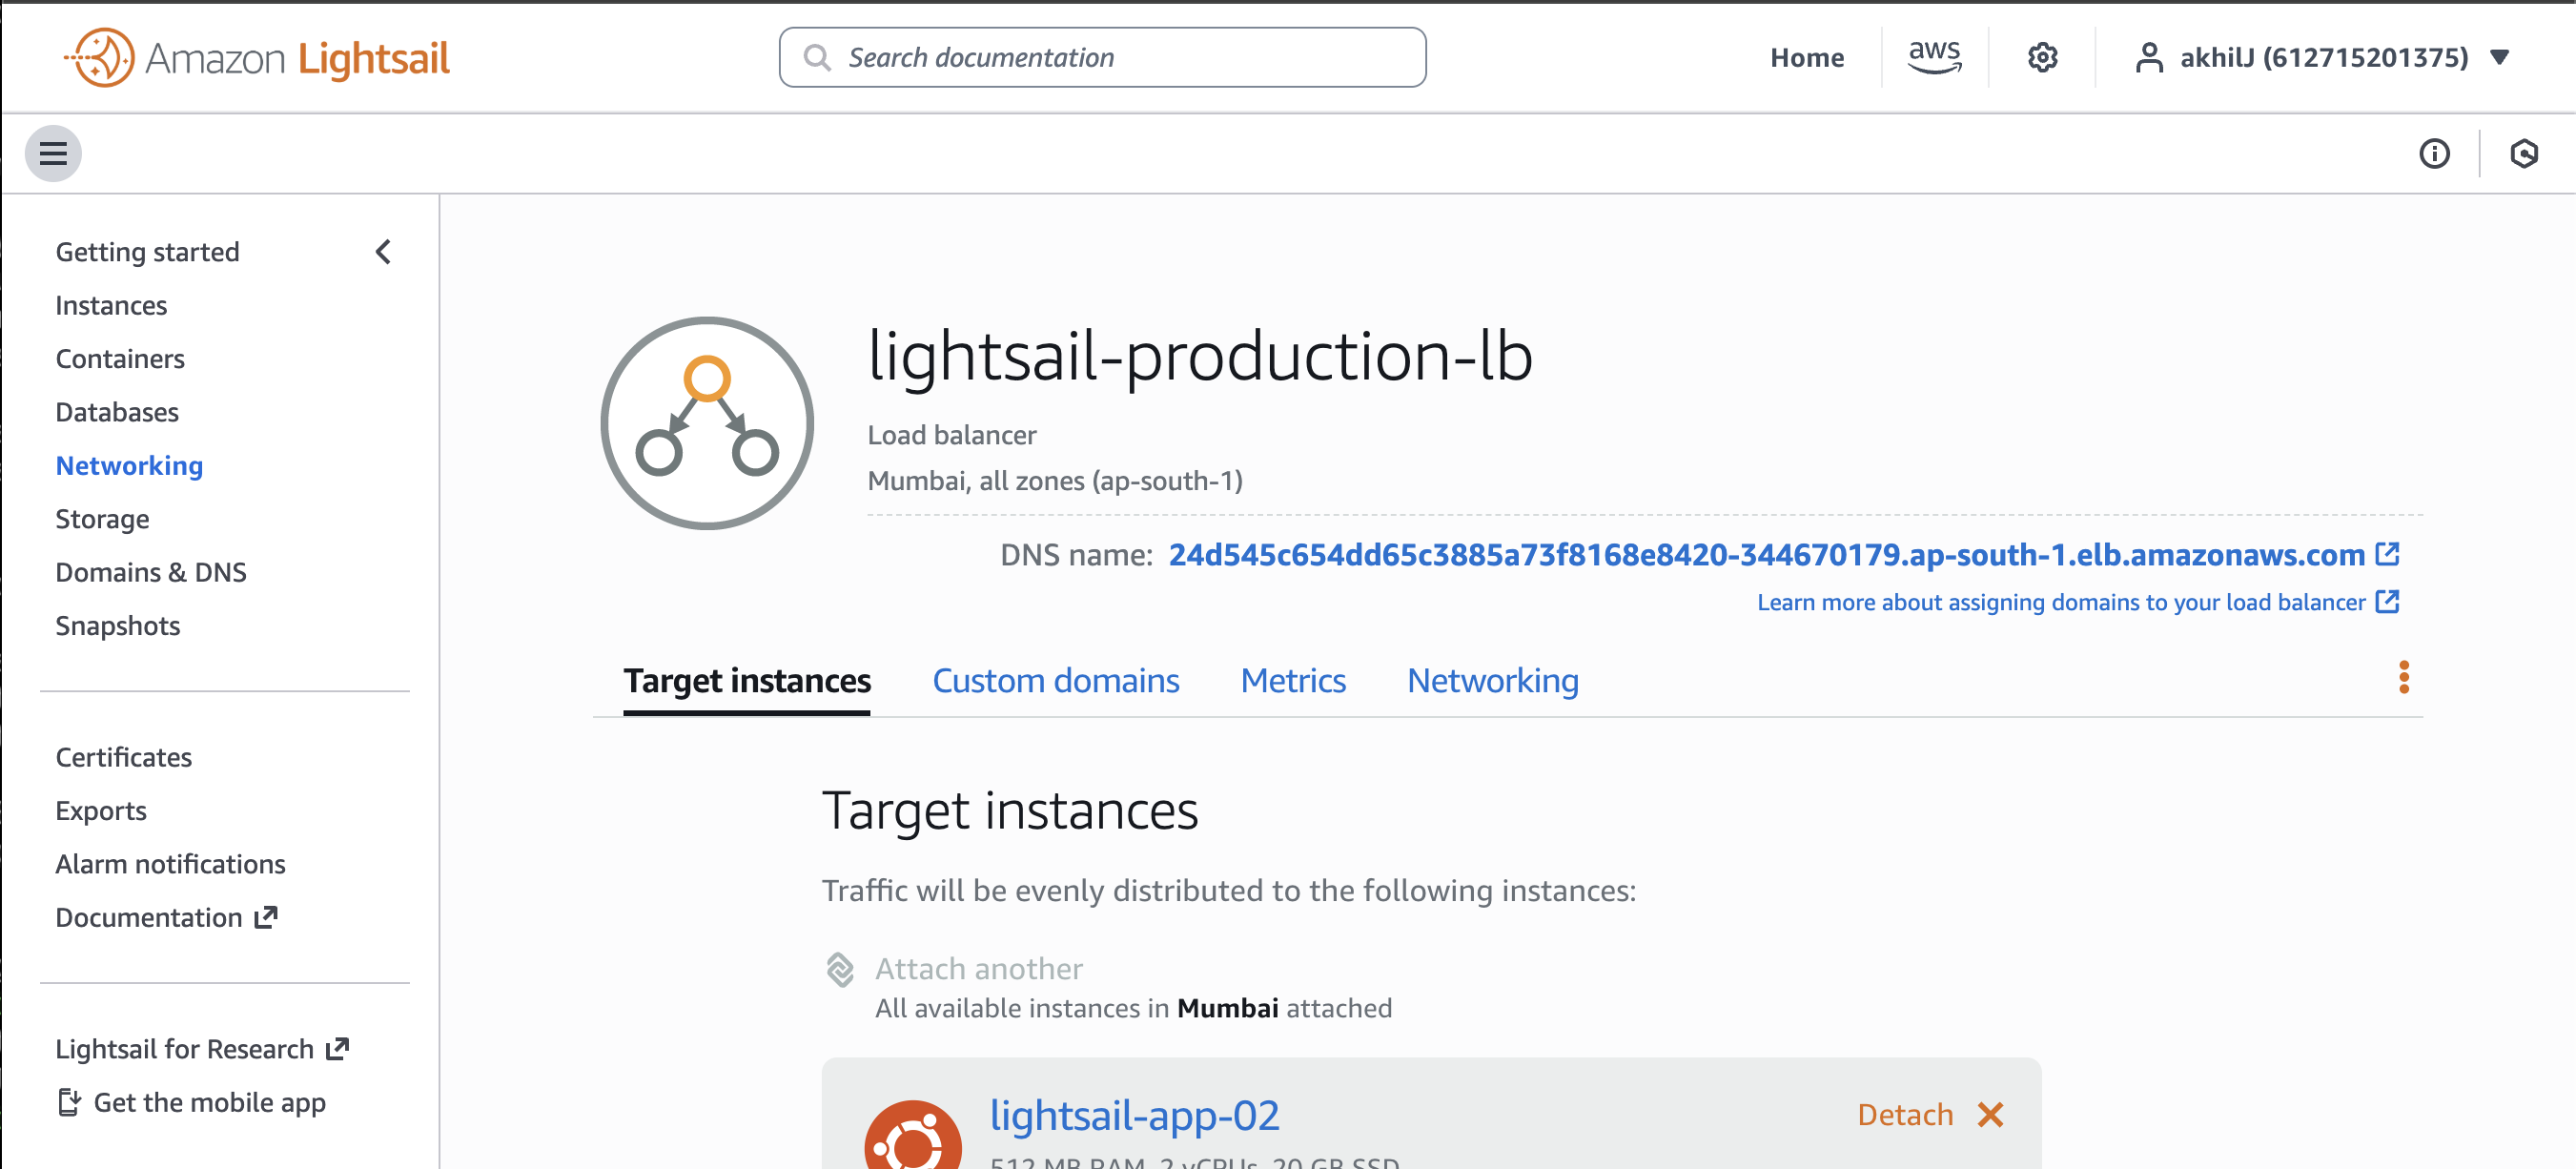2576x1169 pixels.
Task: Open Alarm notifications
Action: coord(171,864)
